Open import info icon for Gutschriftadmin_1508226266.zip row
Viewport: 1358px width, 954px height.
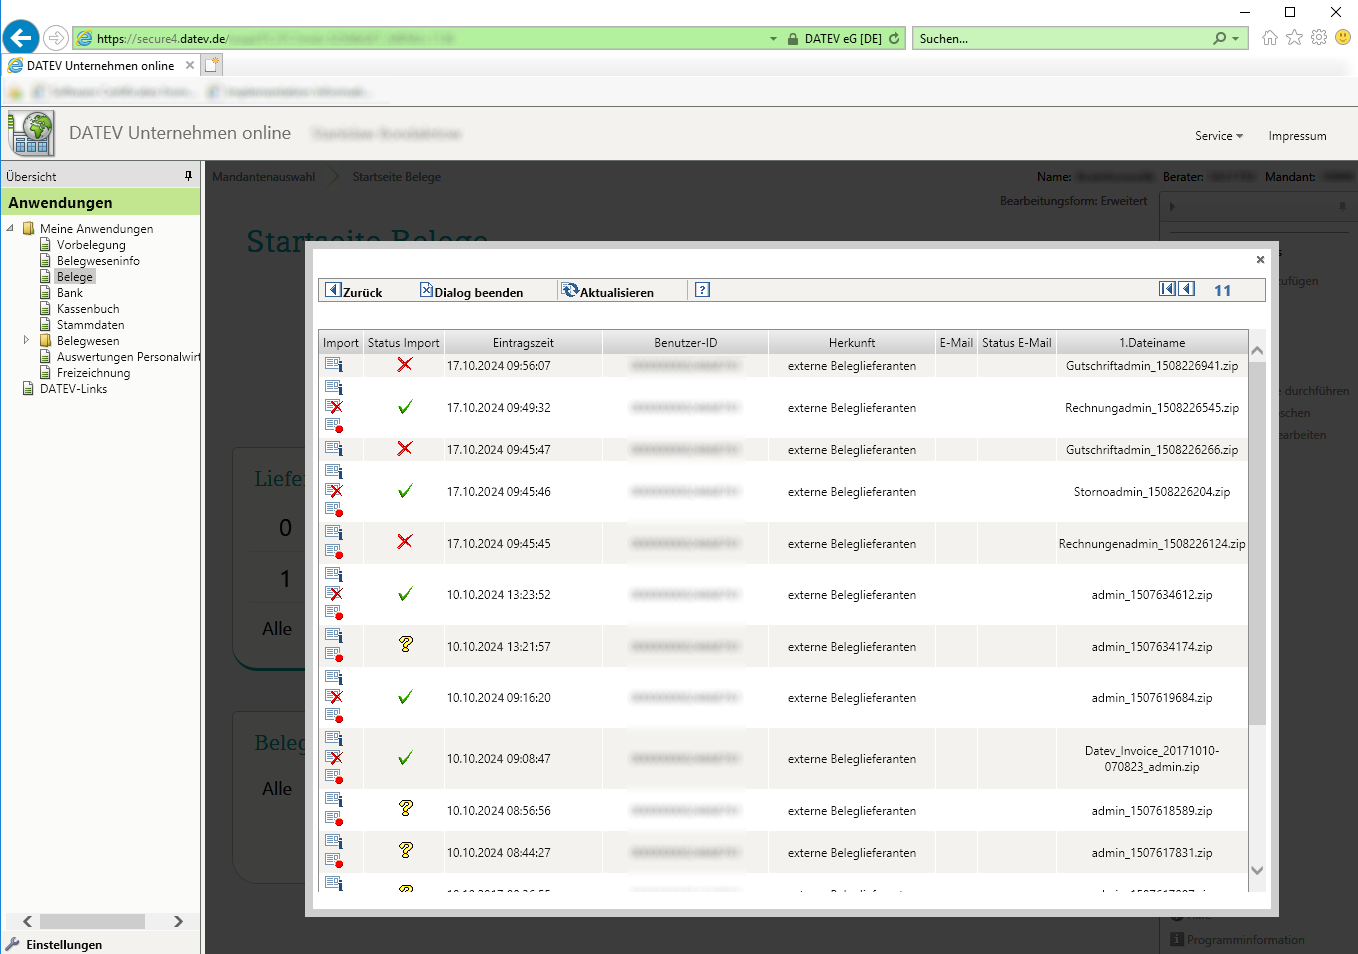click(x=334, y=448)
